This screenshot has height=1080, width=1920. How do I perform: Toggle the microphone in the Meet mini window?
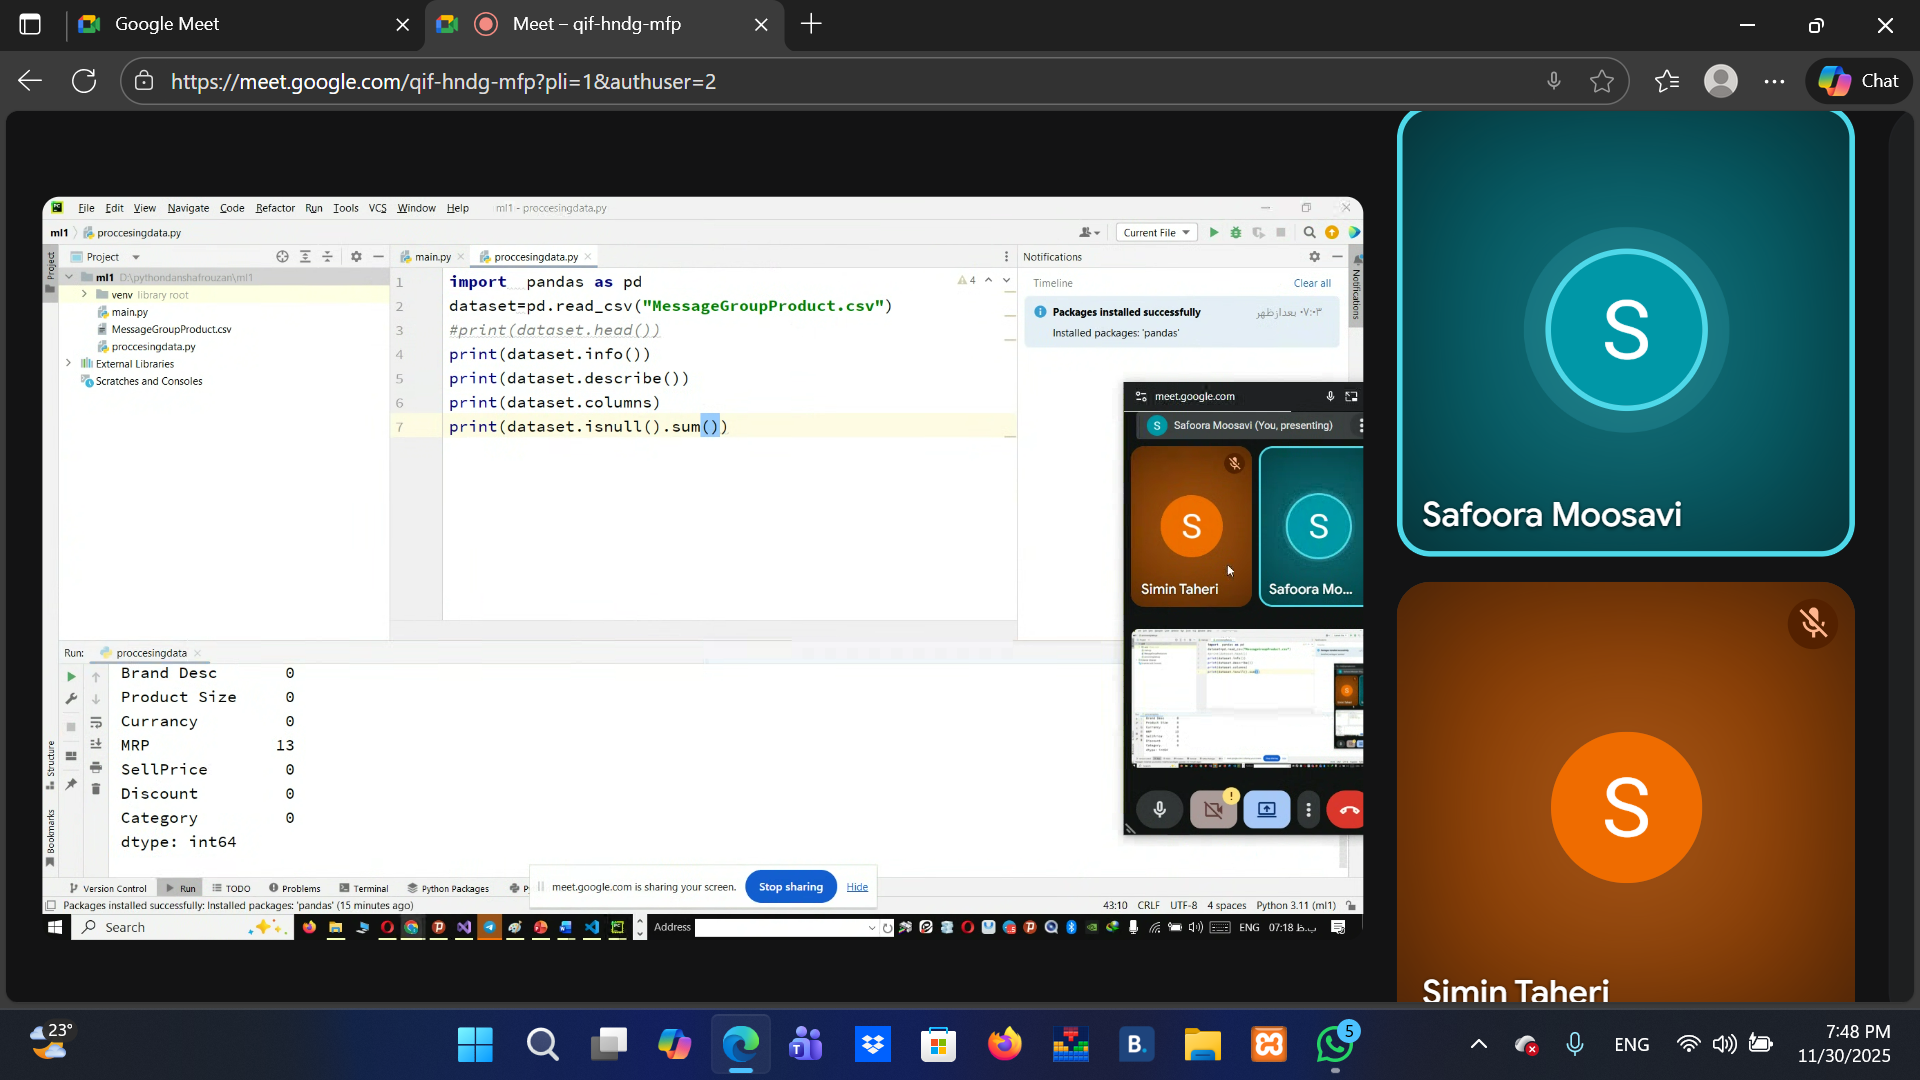1160,810
